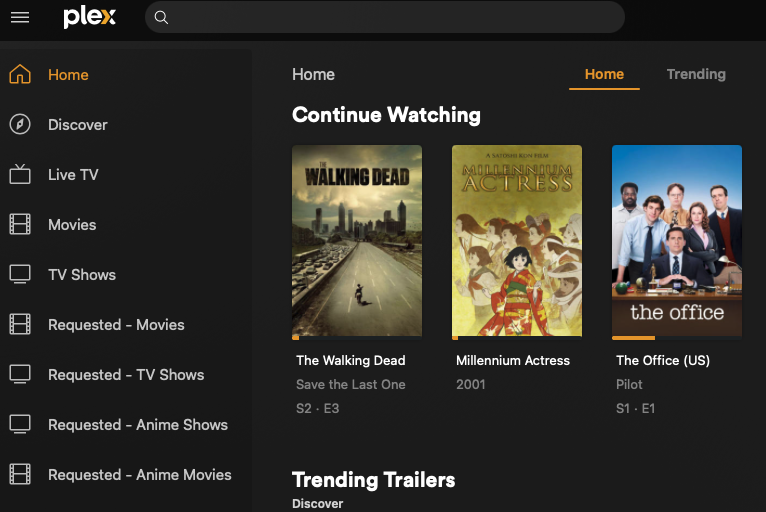The image size is (766, 512).
Task: Click the S1 · E1 episode label
Action: tap(635, 408)
